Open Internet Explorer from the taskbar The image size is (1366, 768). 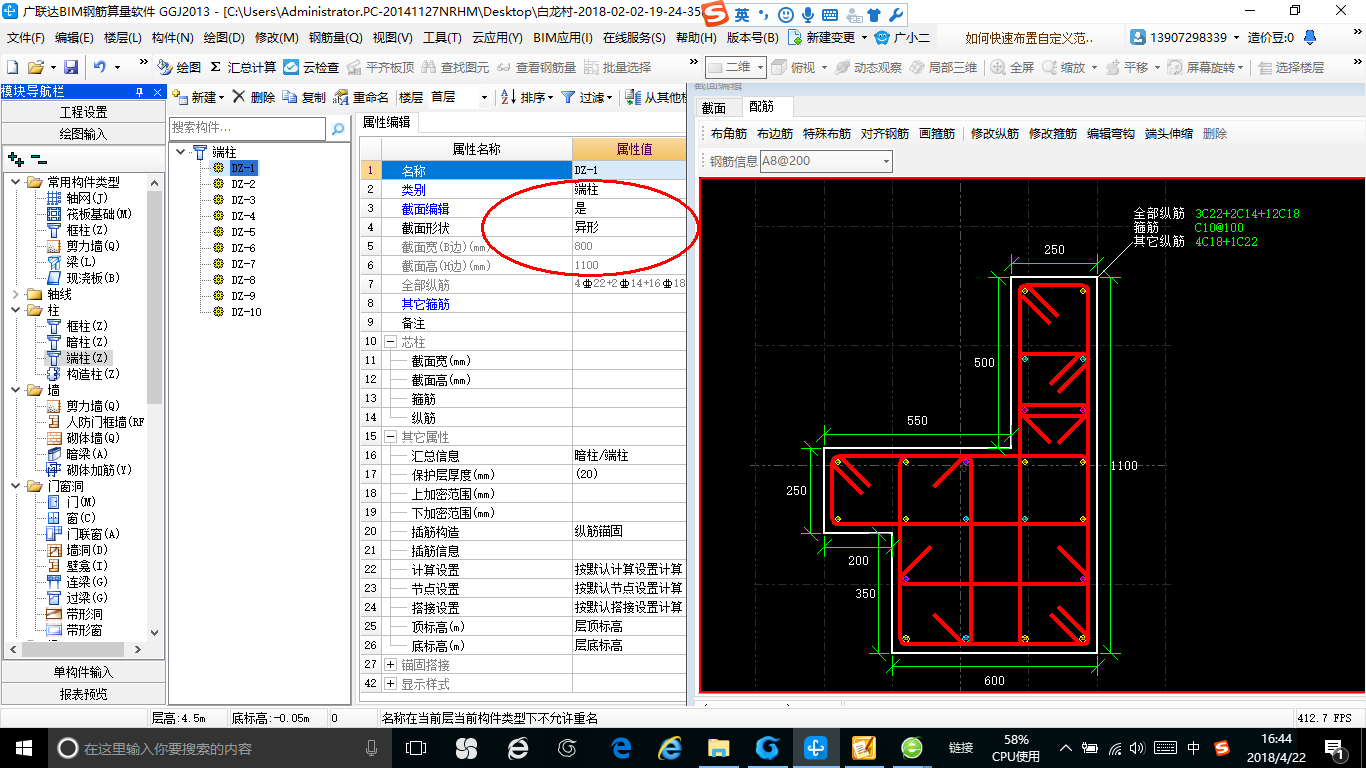point(669,748)
